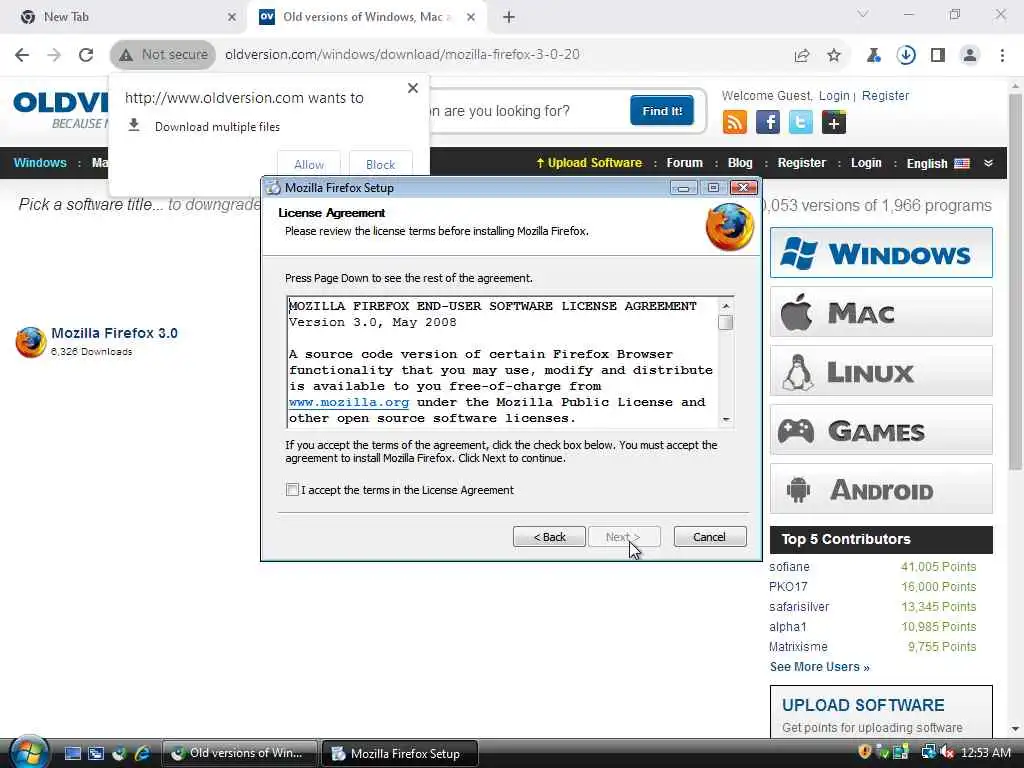1024x768 pixels.
Task: Open the Twitter icon
Action: (801, 122)
